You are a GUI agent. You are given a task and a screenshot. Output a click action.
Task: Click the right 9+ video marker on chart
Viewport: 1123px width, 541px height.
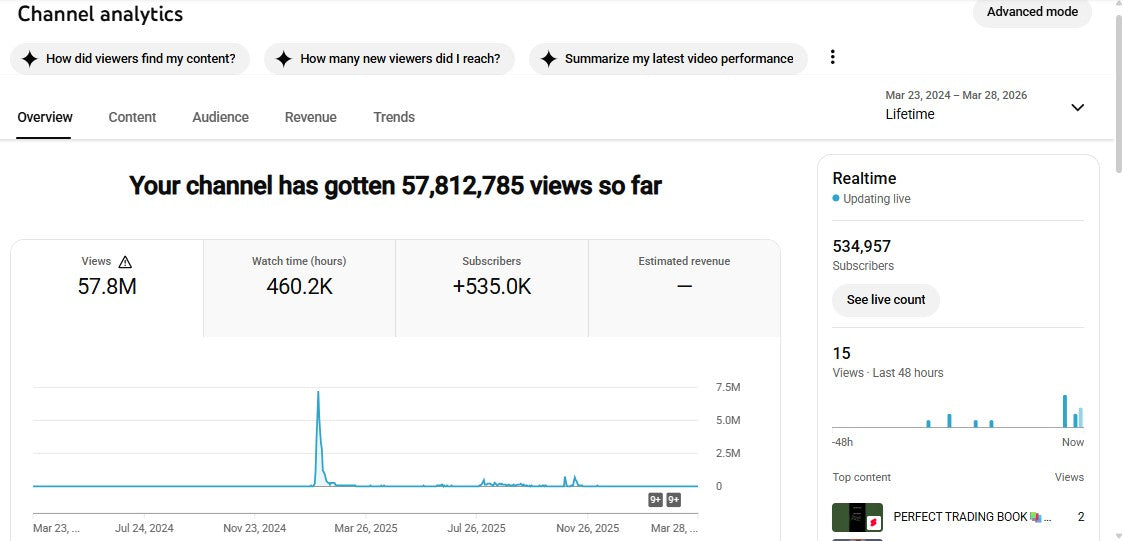click(x=674, y=500)
